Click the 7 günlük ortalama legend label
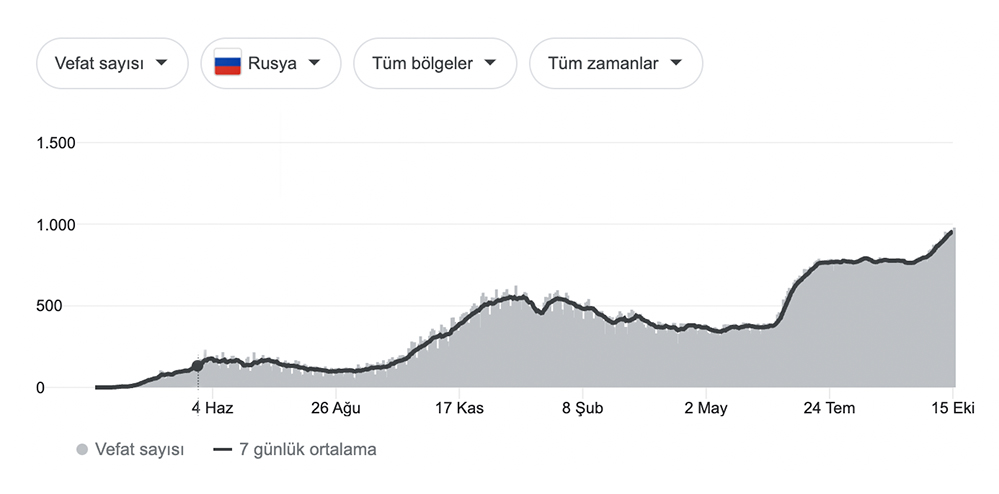The height and width of the screenshot is (494, 999). (308, 450)
